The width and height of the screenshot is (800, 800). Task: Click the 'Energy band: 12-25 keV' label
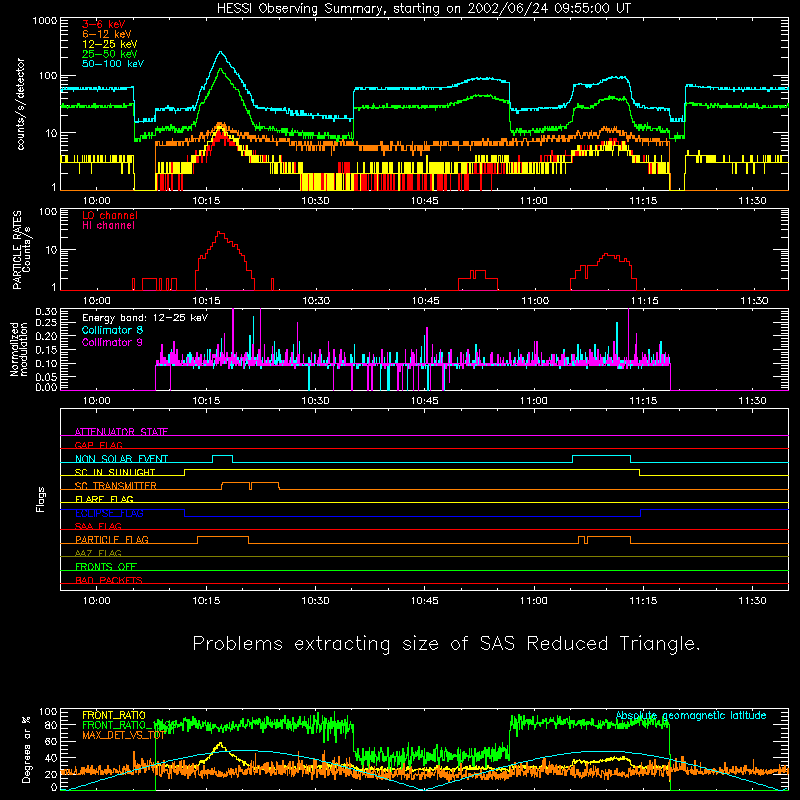pyautogui.click(x=145, y=318)
